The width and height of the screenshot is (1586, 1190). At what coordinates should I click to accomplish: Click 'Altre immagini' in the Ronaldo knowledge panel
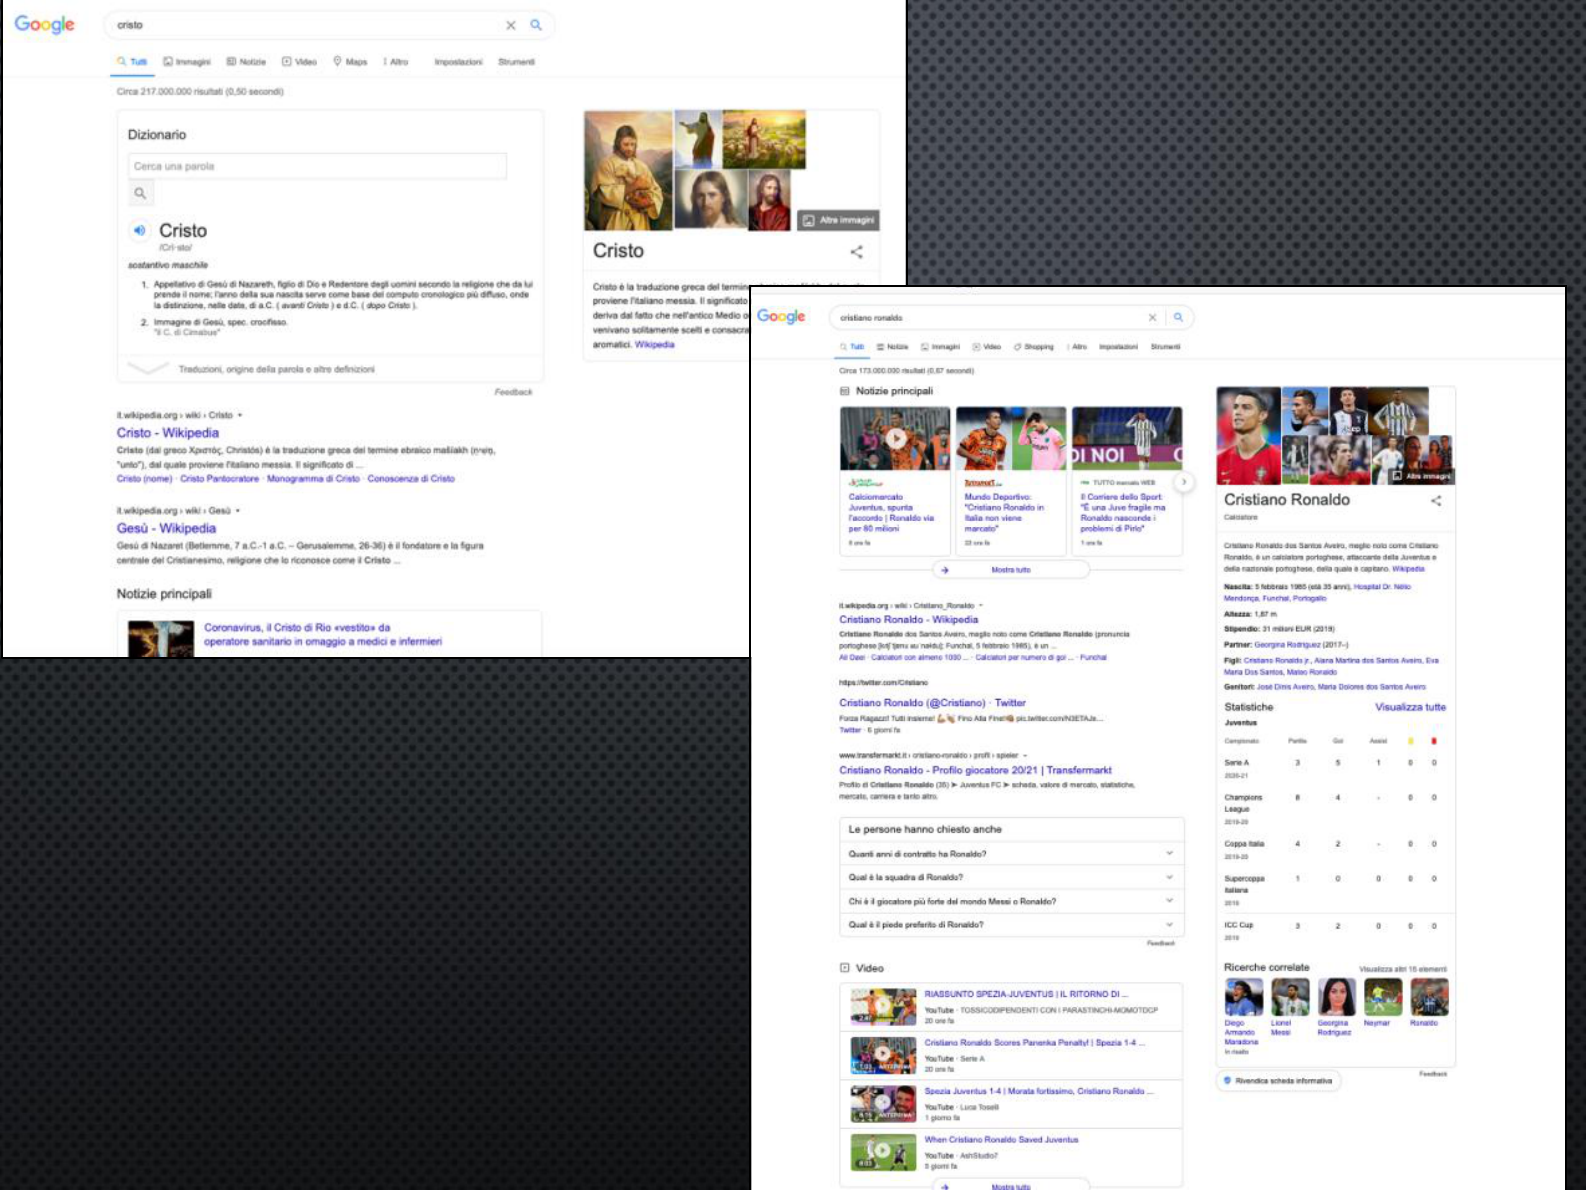pyautogui.click(x=1421, y=476)
